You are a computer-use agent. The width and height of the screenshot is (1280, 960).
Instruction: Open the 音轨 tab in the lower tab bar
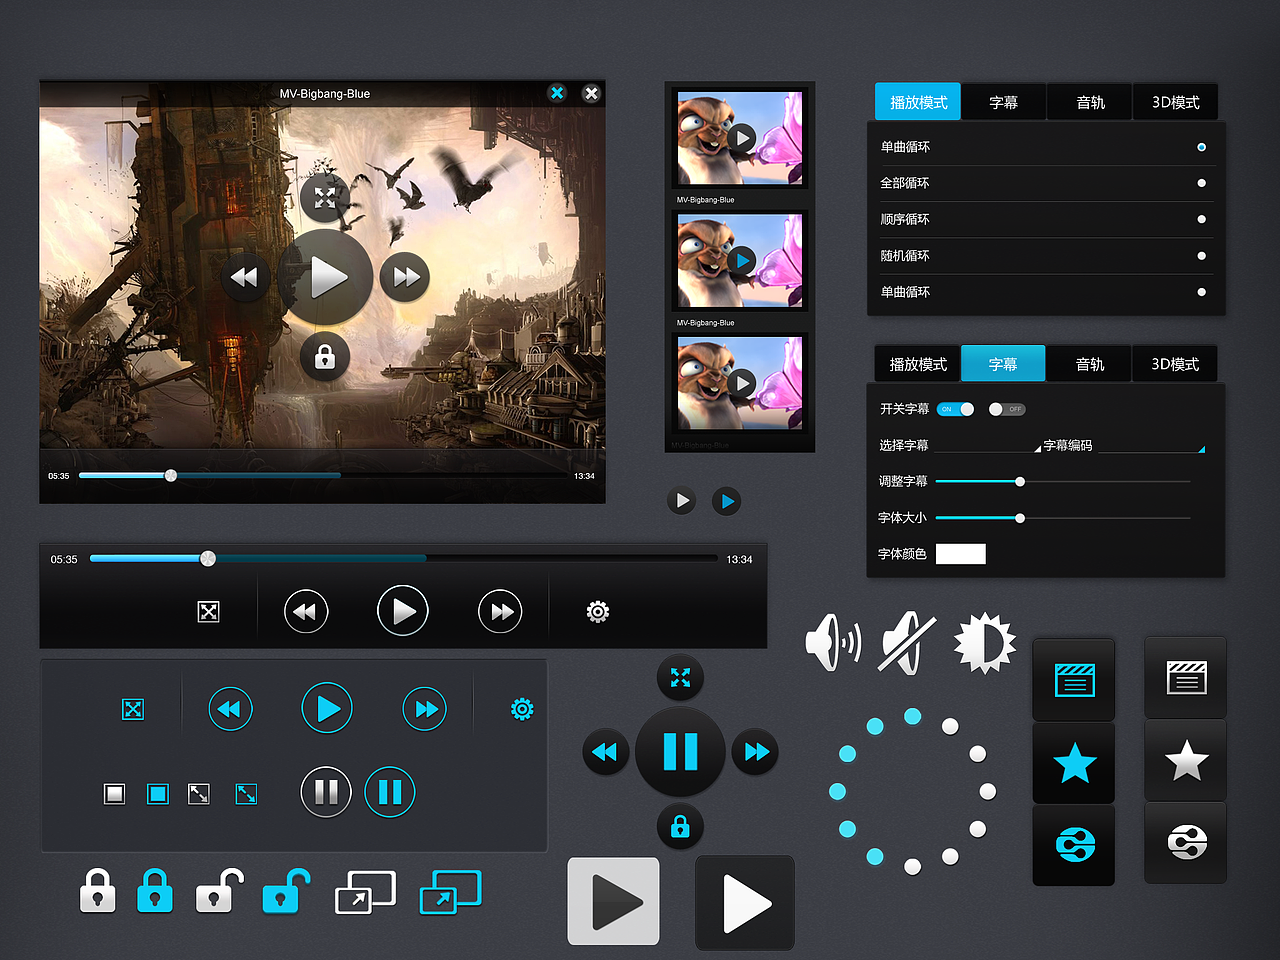point(1089,364)
